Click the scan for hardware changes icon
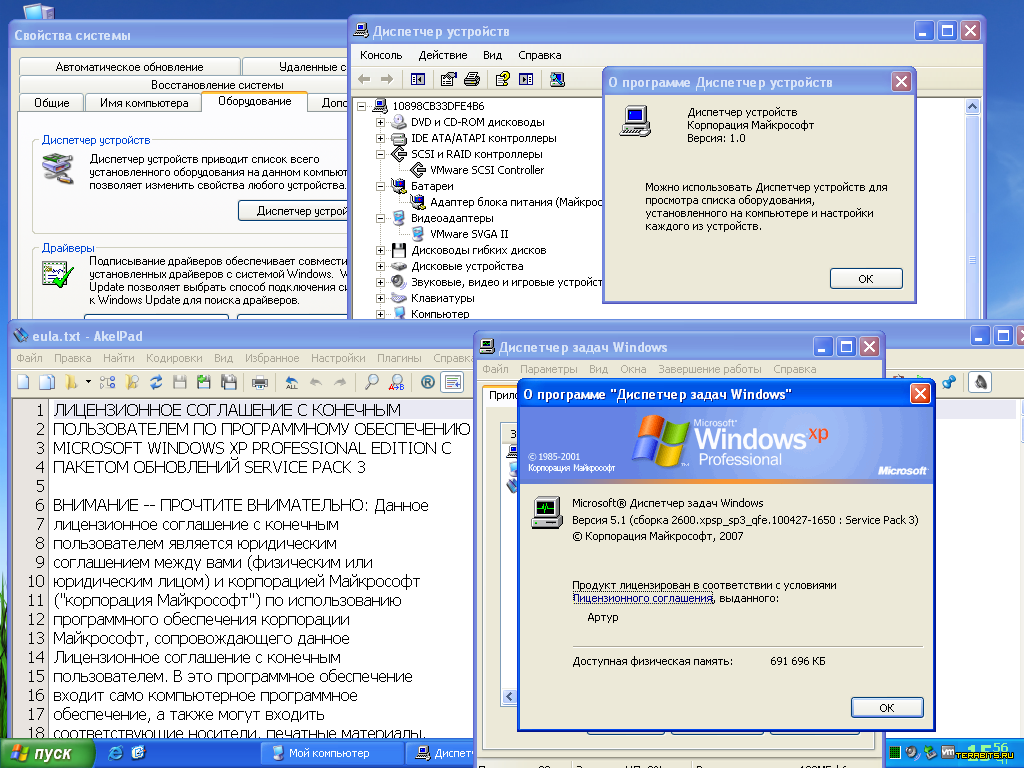Viewport: 1024px width, 768px height. tap(557, 79)
